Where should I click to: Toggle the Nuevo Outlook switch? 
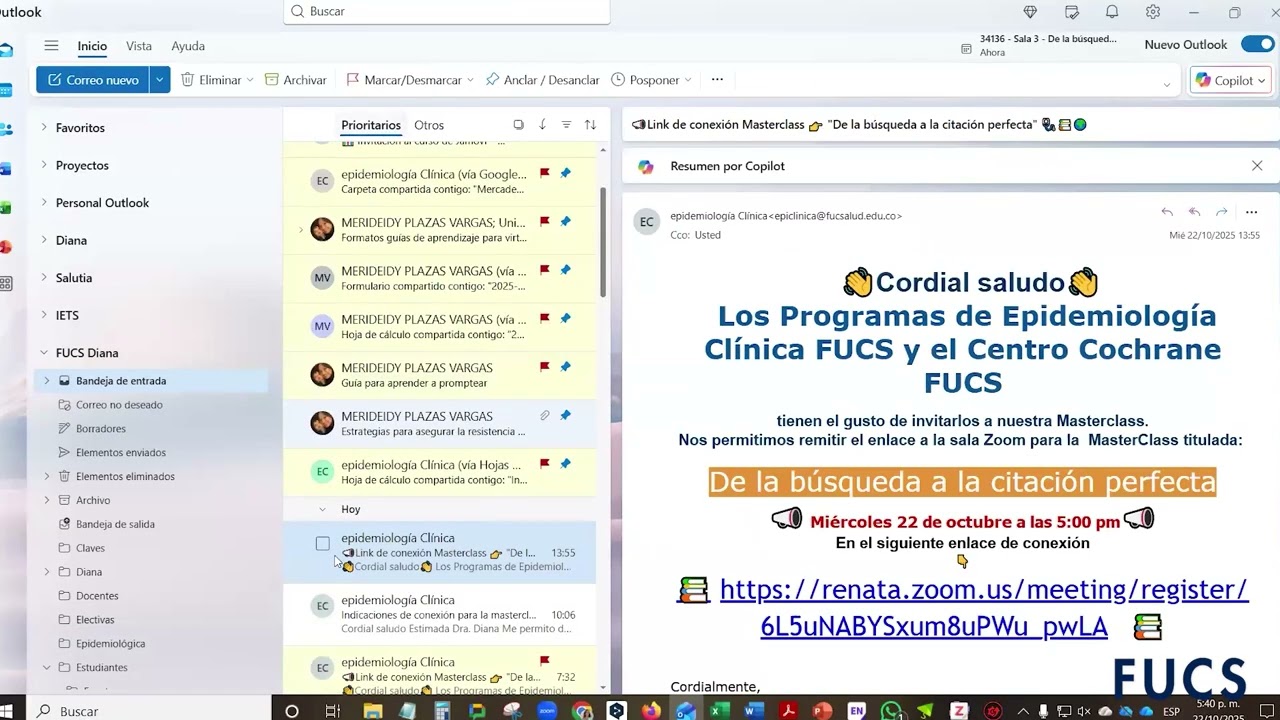(1257, 44)
